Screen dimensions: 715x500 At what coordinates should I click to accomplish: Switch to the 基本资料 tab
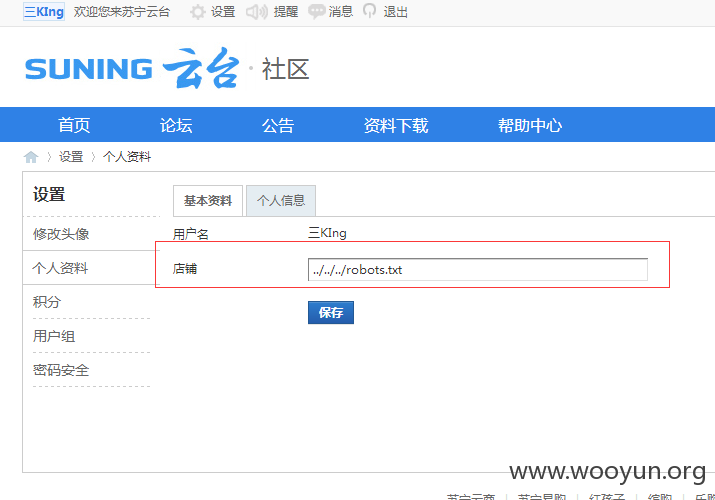click(208, 201)
